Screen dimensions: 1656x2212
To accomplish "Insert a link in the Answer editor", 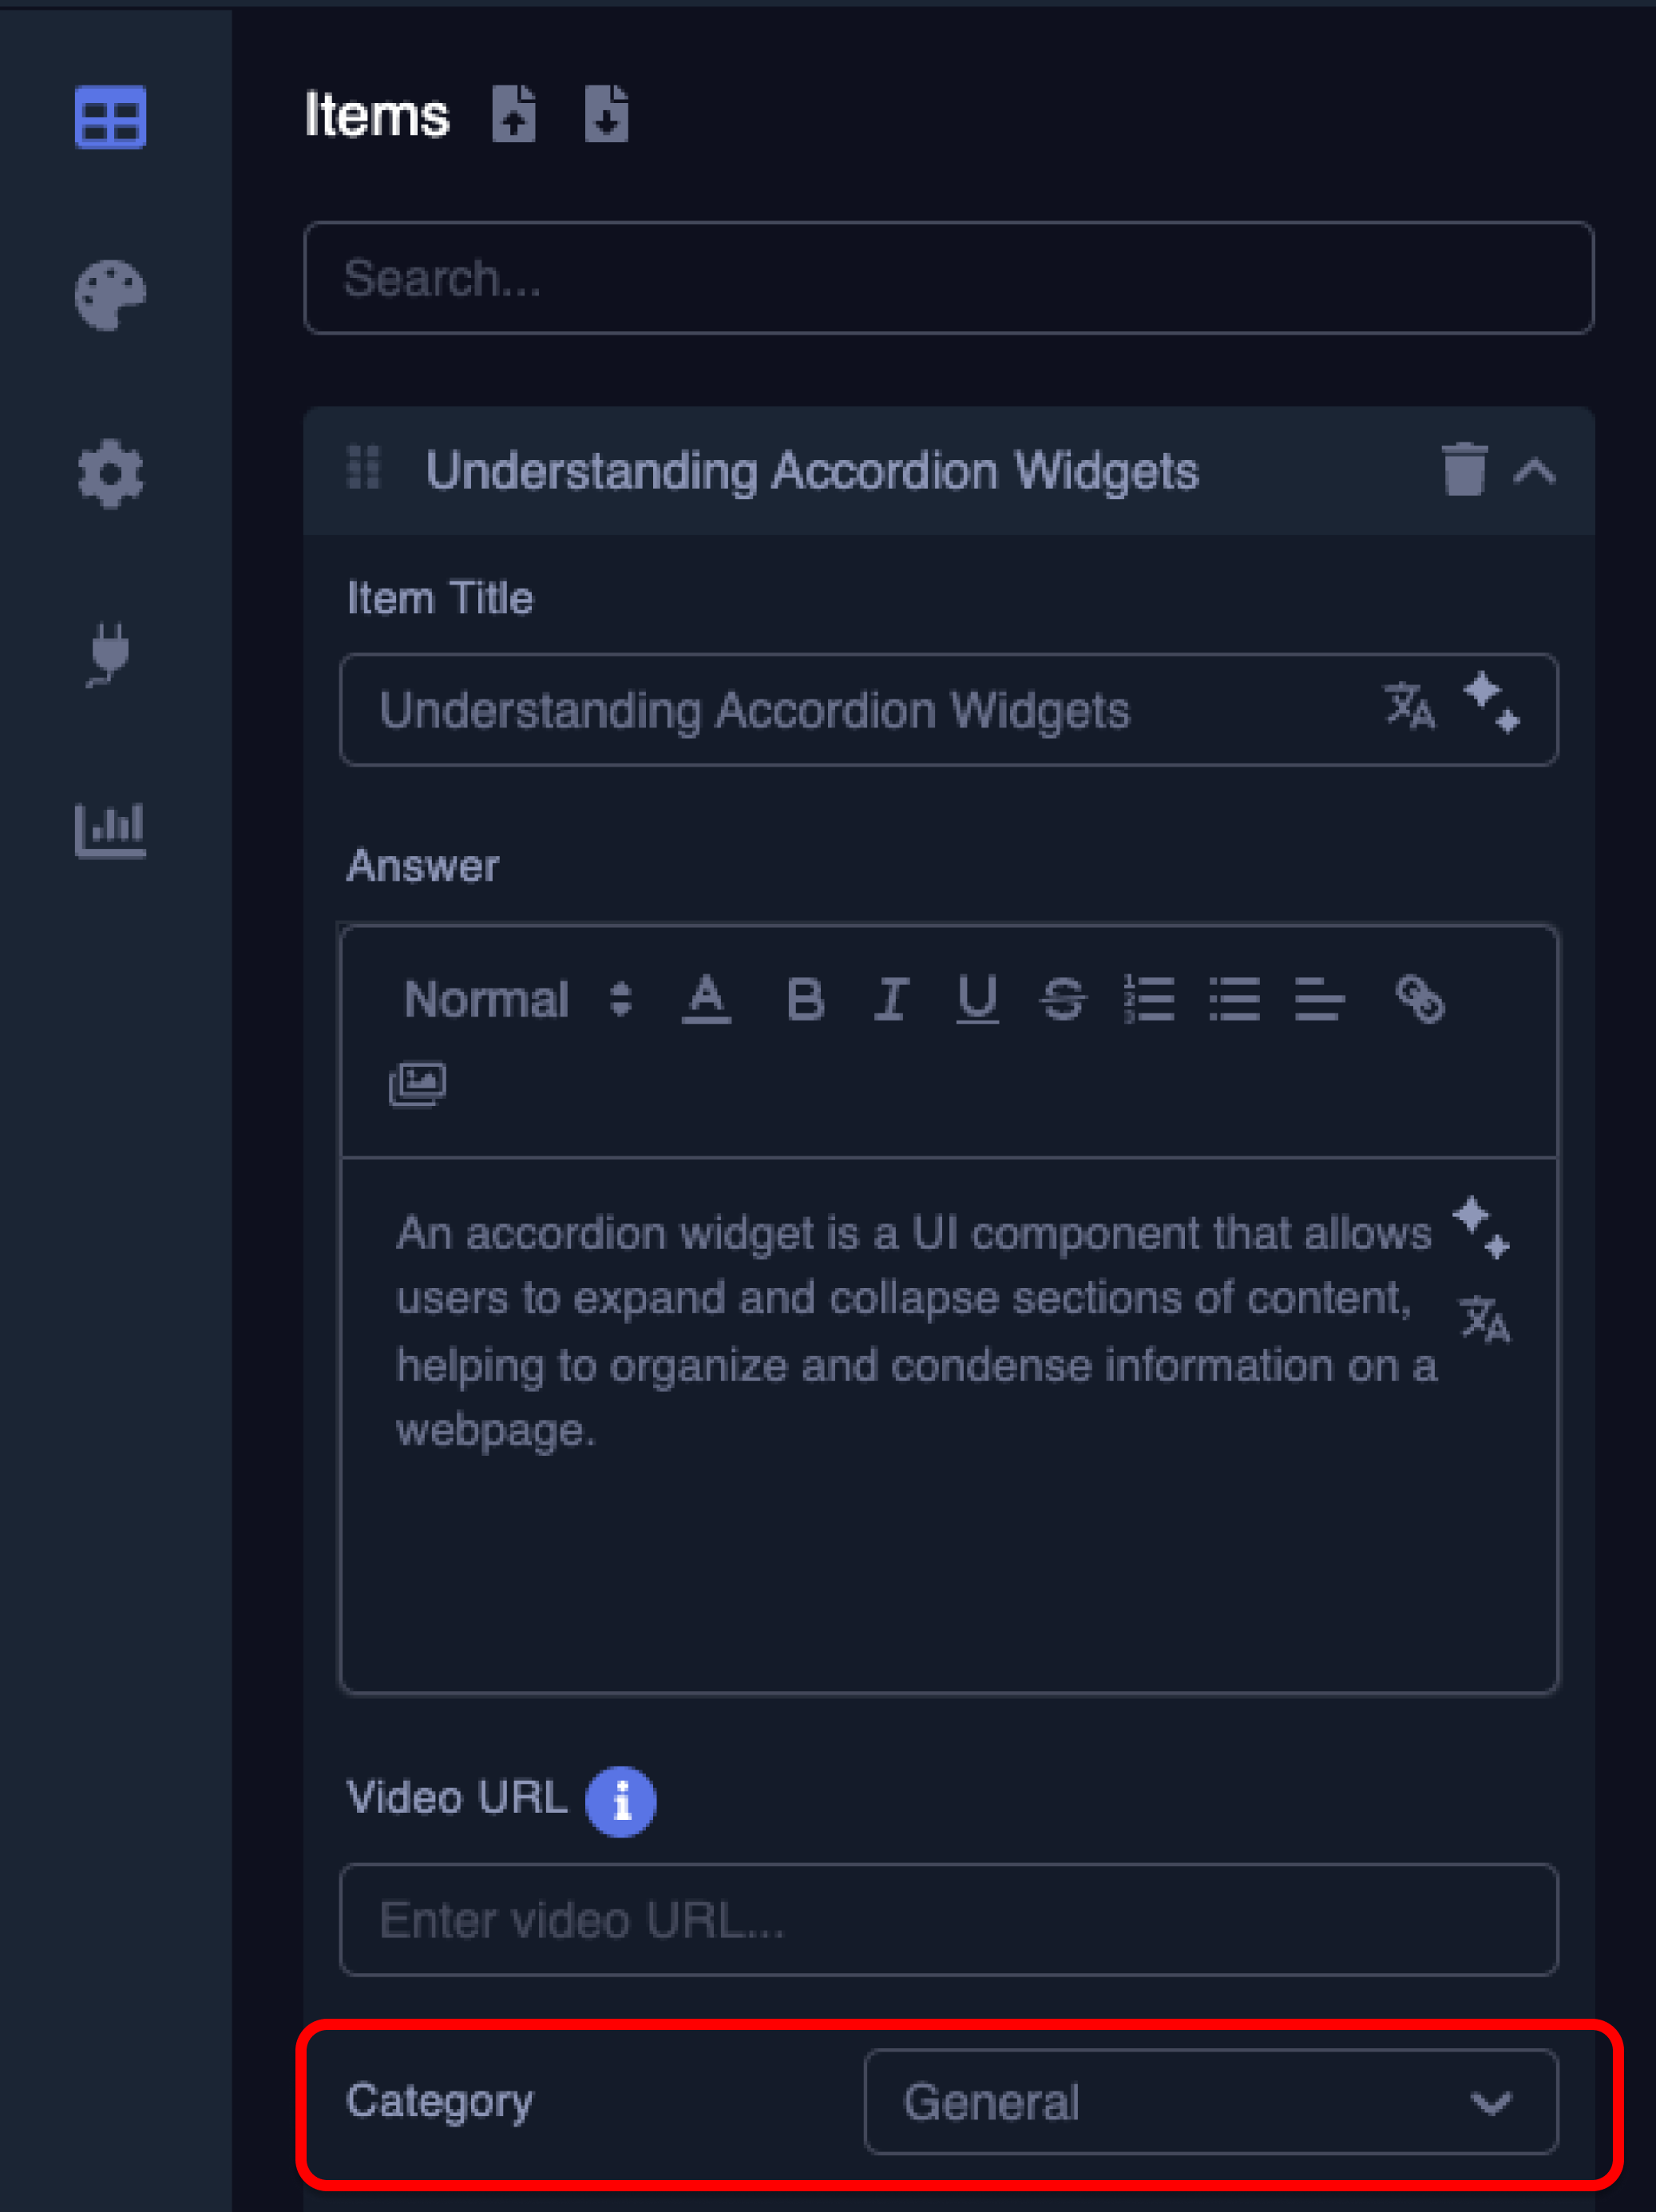I will coord(1420,999).
